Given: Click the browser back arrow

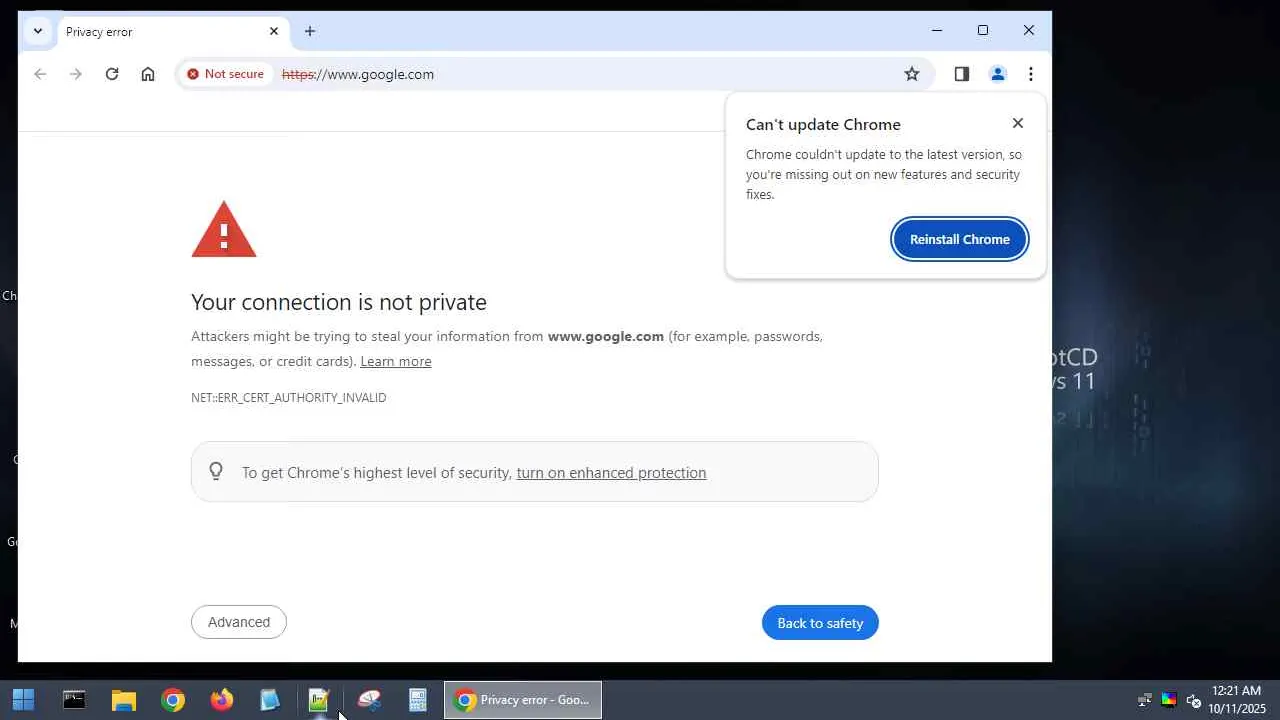Looking at the screenshot, I should (x=40, y=74).
